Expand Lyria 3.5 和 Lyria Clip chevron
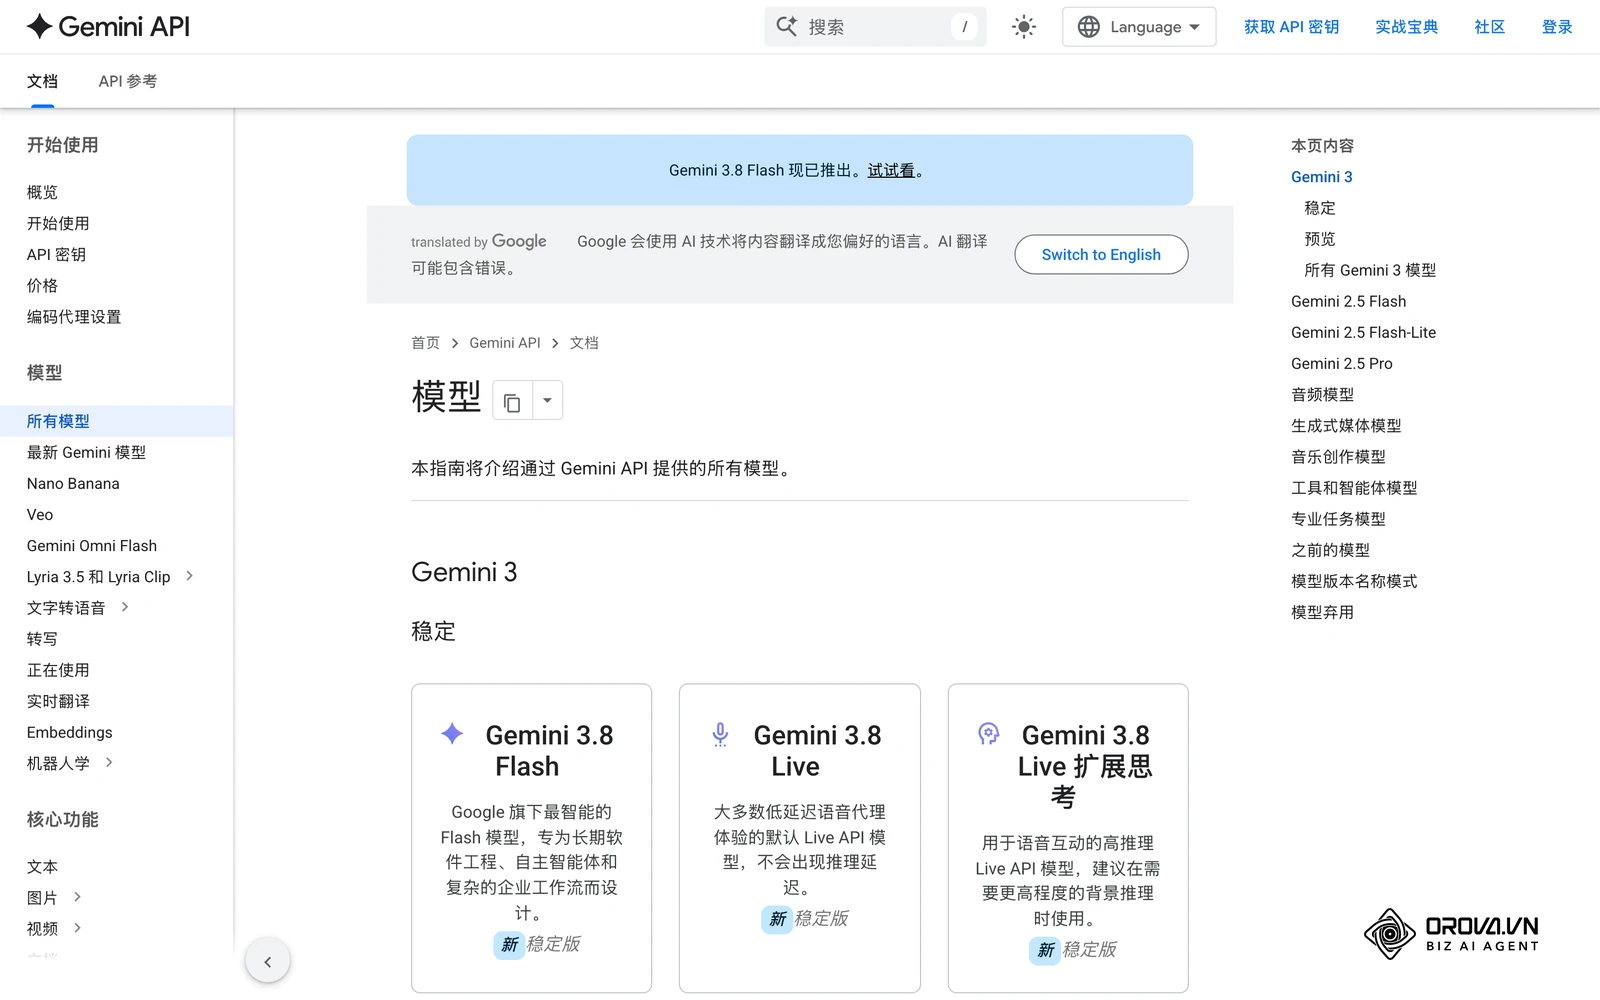This screenshot has width=1600, height=1000. click(x=189, y=576)
